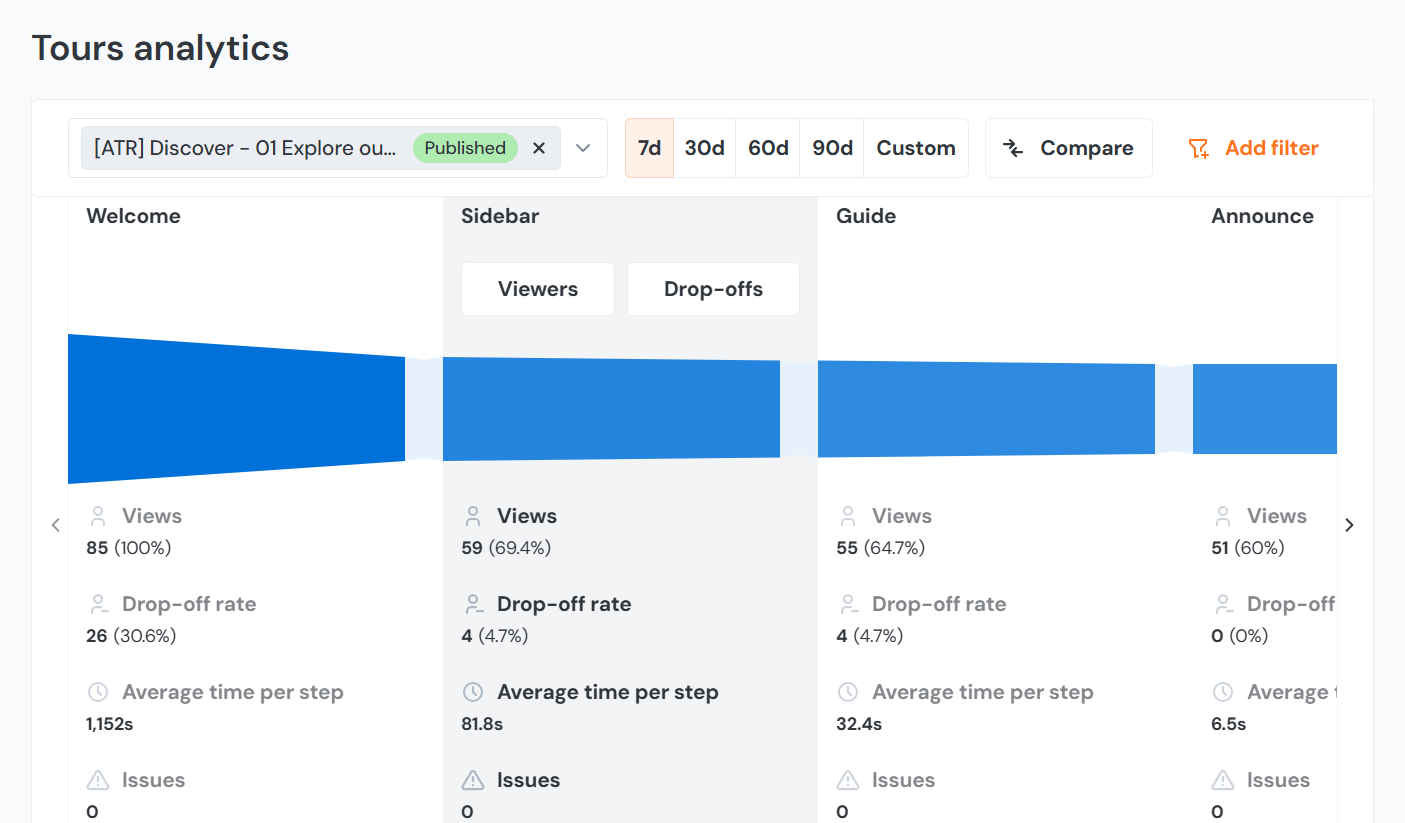Select the 60d range tab
The width and height of the screenshot is (1405, 823).
click(768, 148)
